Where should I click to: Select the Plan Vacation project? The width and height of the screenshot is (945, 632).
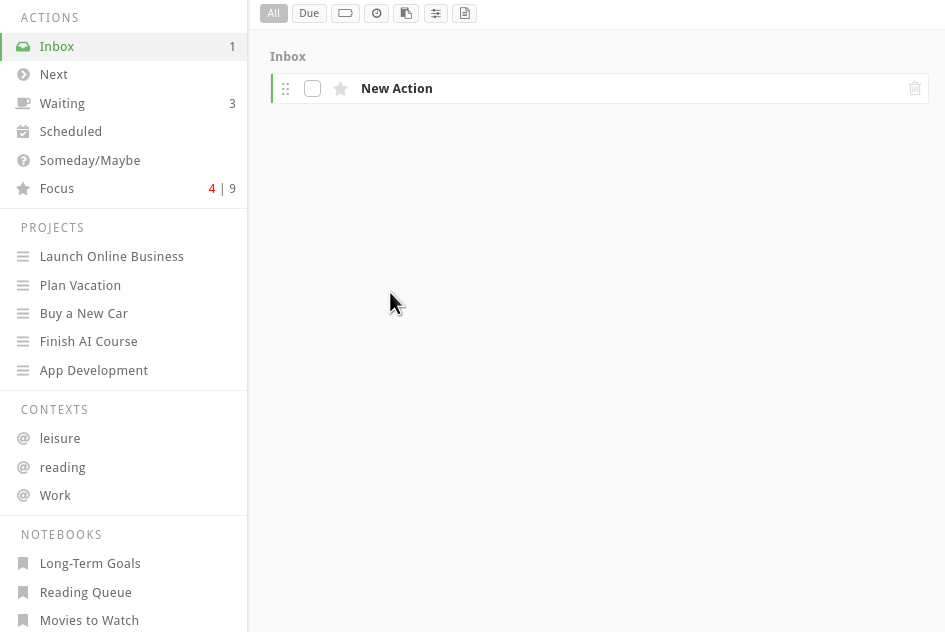80,286
